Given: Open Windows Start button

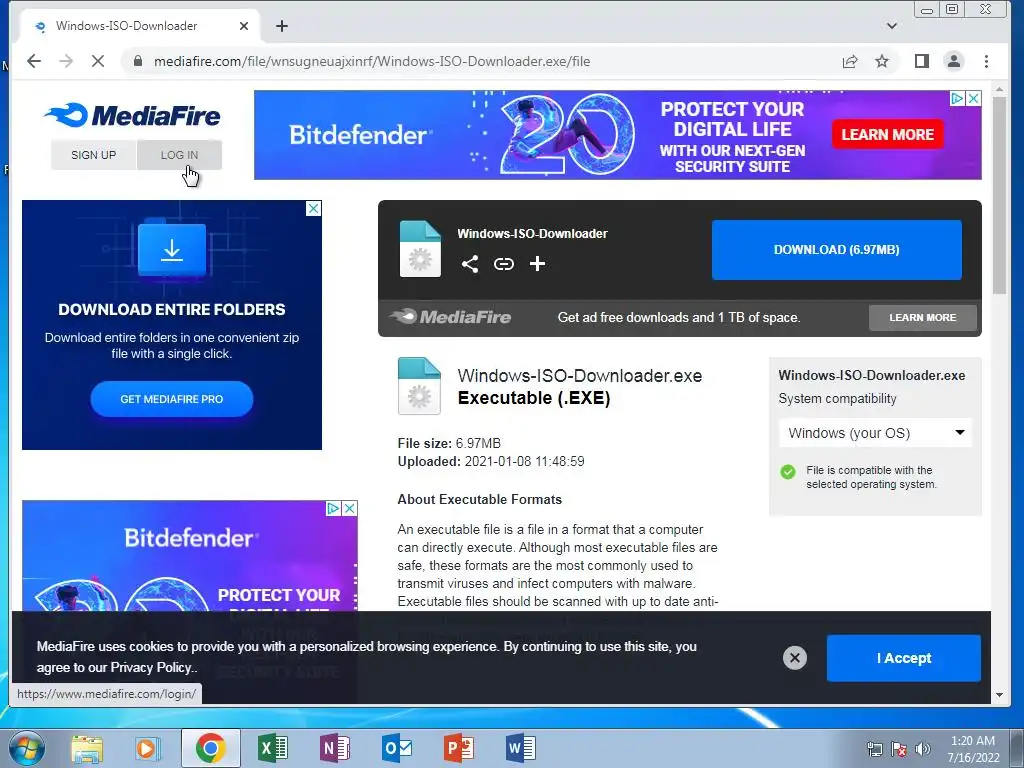Looking at the screenshot, I should point(25,748).
